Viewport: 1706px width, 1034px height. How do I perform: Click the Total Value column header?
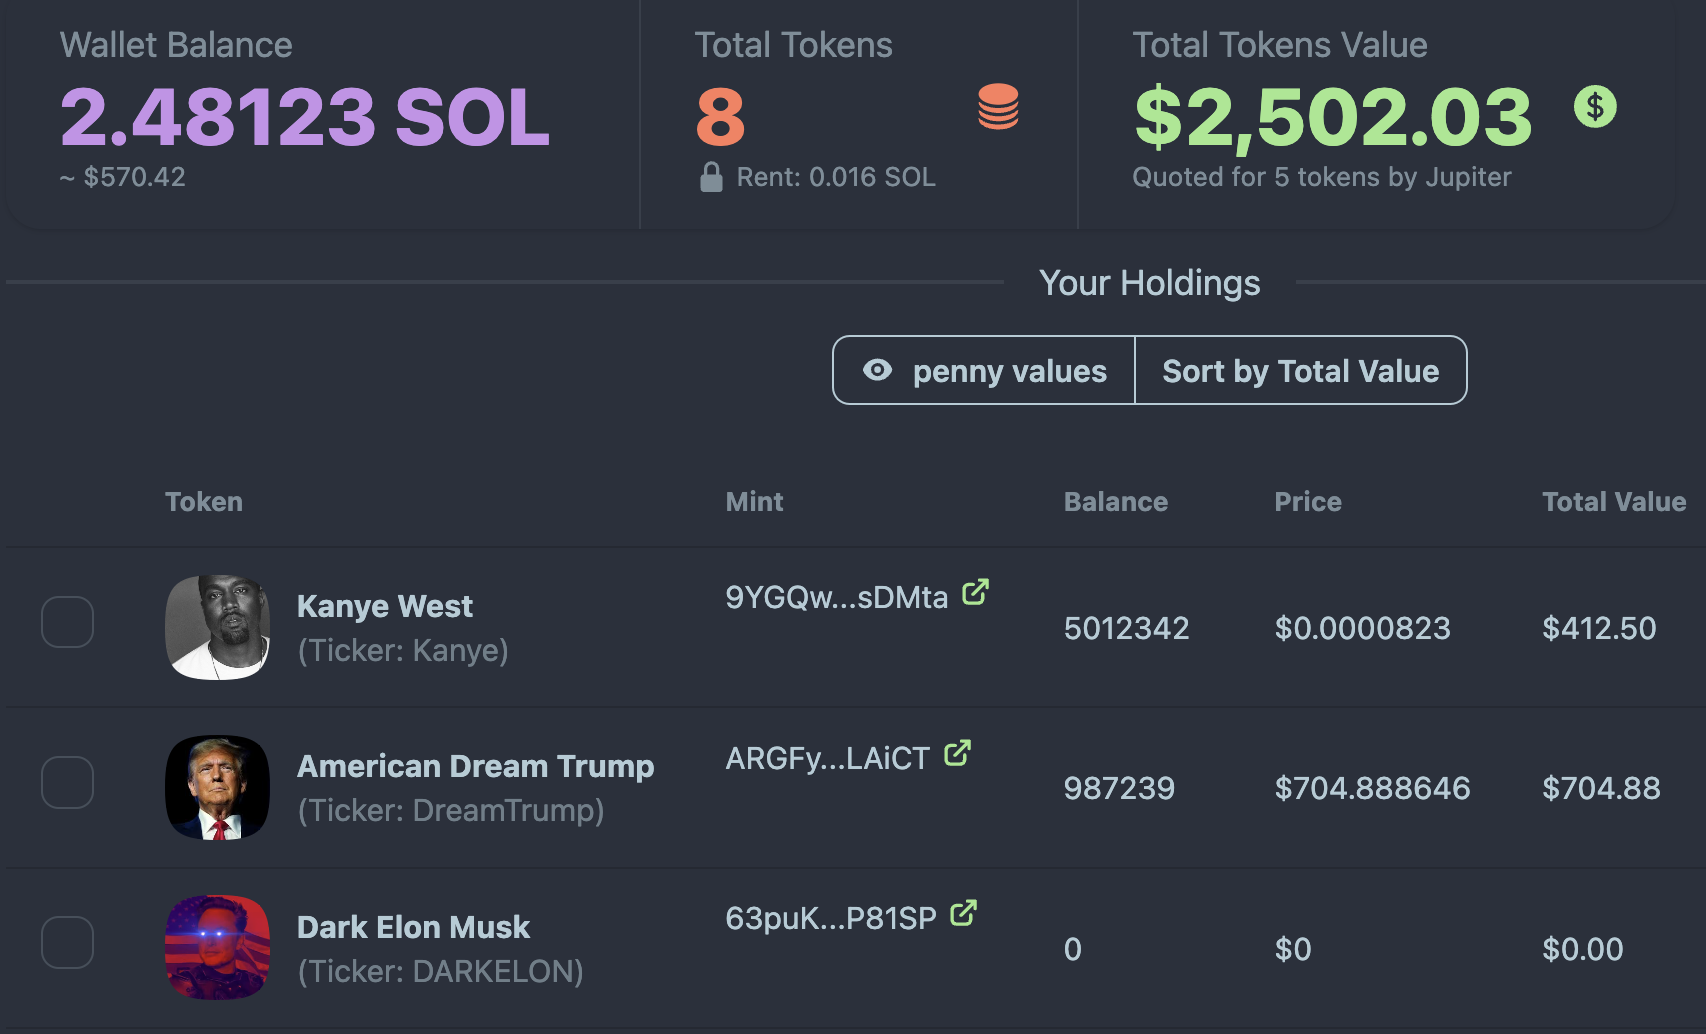(x=1613, y=502)
